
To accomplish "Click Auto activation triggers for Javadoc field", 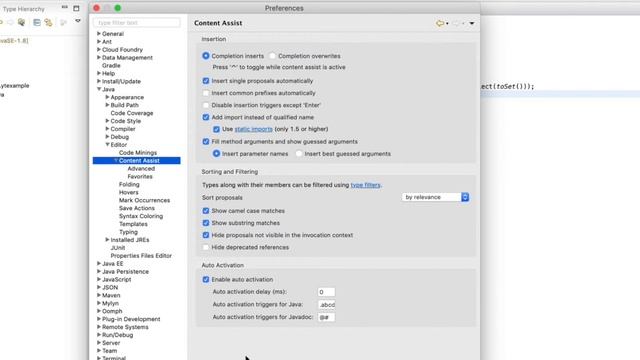I will point(326,317).
